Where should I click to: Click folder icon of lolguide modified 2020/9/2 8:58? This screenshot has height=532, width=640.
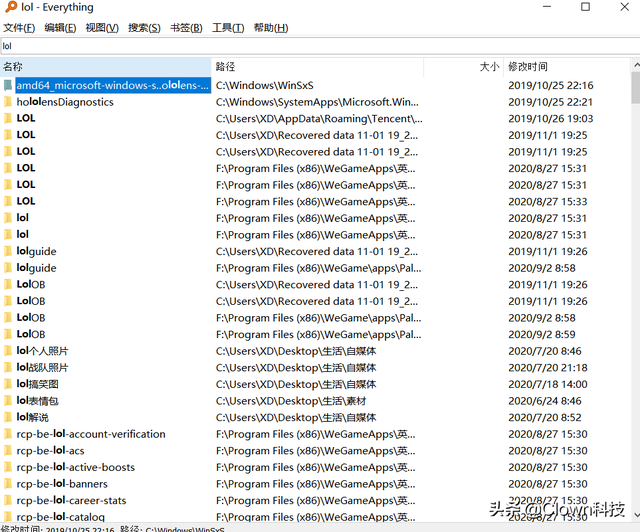coord(8,268)
